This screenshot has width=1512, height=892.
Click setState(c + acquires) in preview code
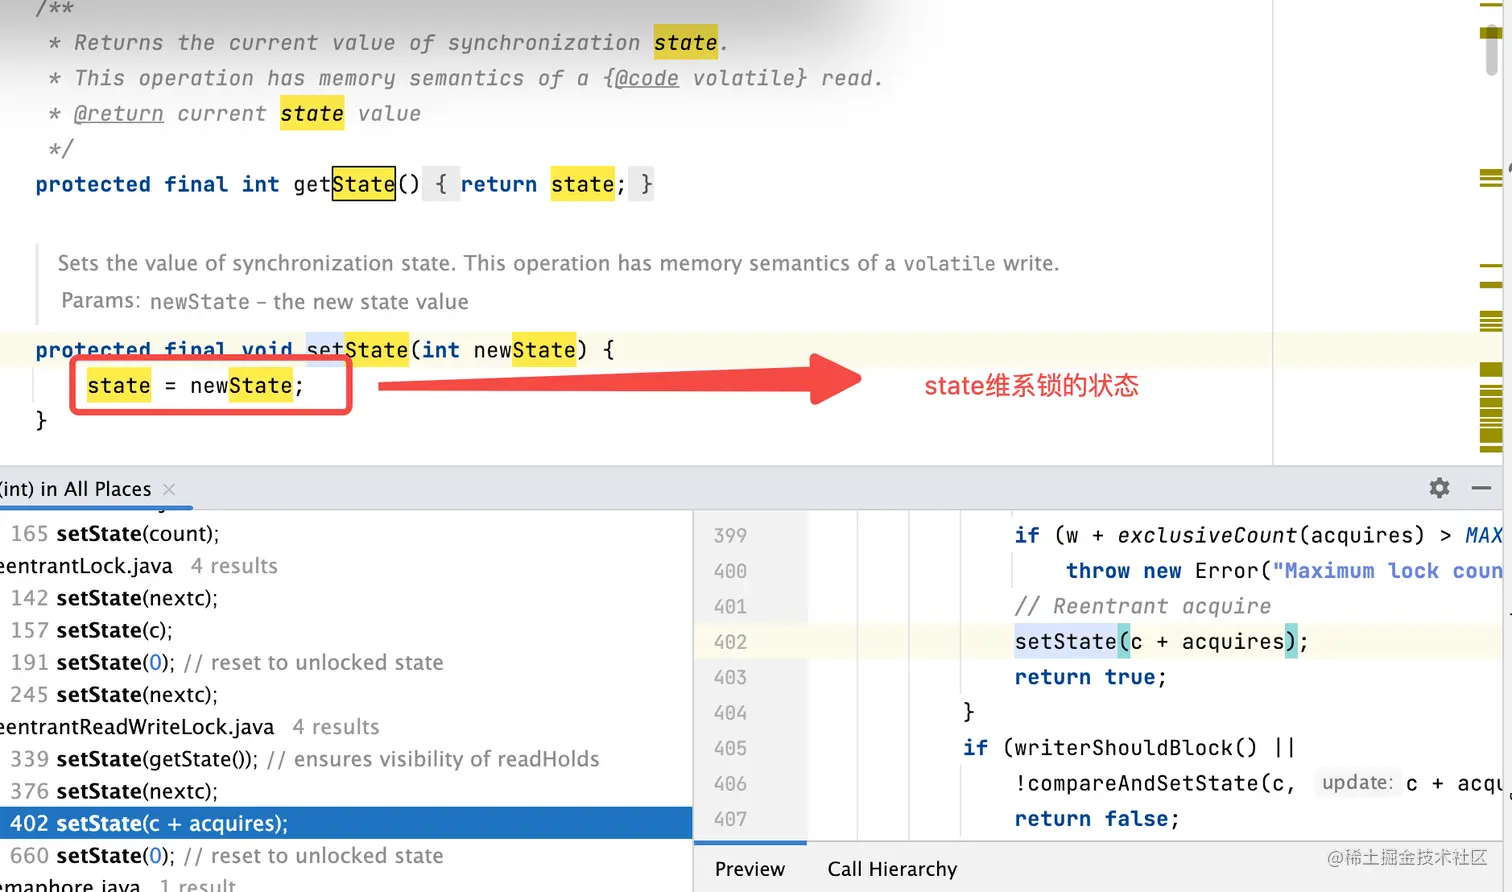tap(1161, 642)
